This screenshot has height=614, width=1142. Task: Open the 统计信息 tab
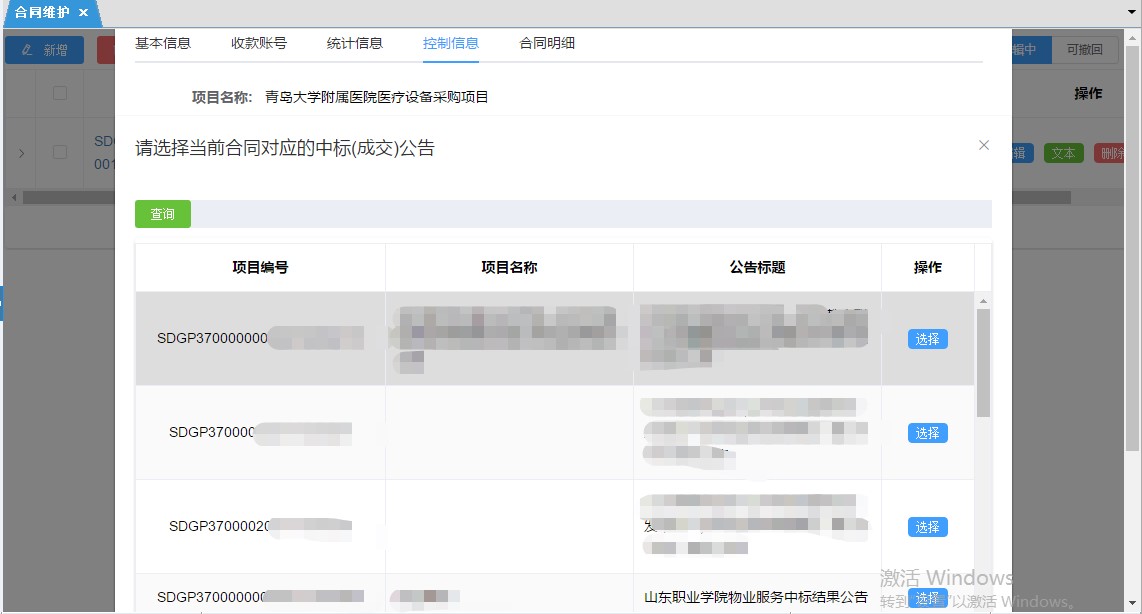(x=355, y=43)
